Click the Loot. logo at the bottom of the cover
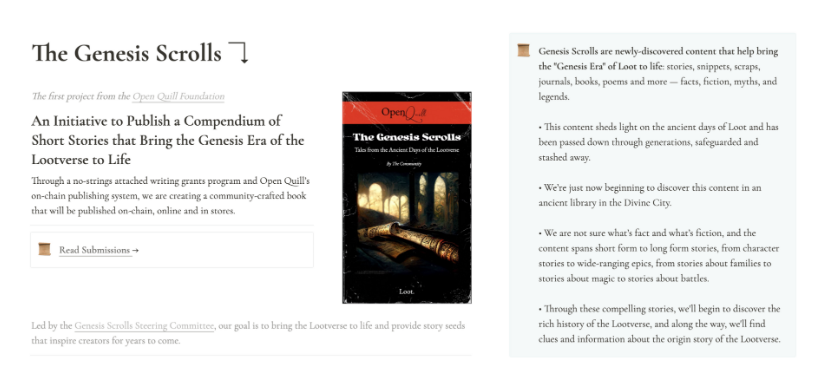 (406, 292)
